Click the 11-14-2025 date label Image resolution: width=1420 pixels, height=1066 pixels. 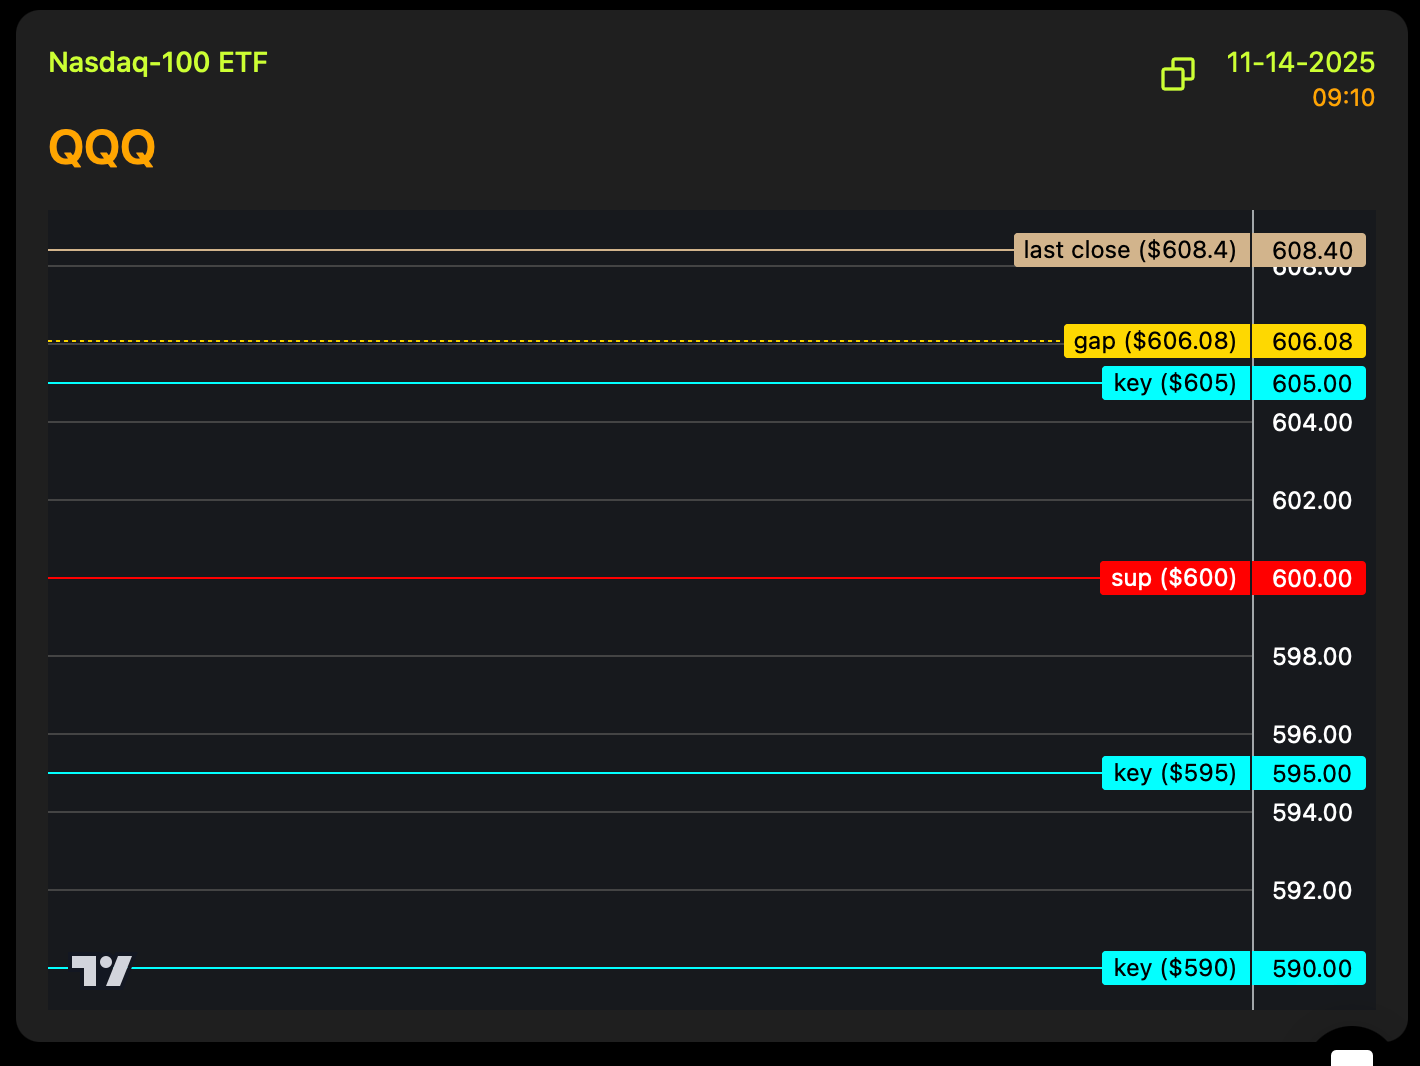tap(1300, 63)
